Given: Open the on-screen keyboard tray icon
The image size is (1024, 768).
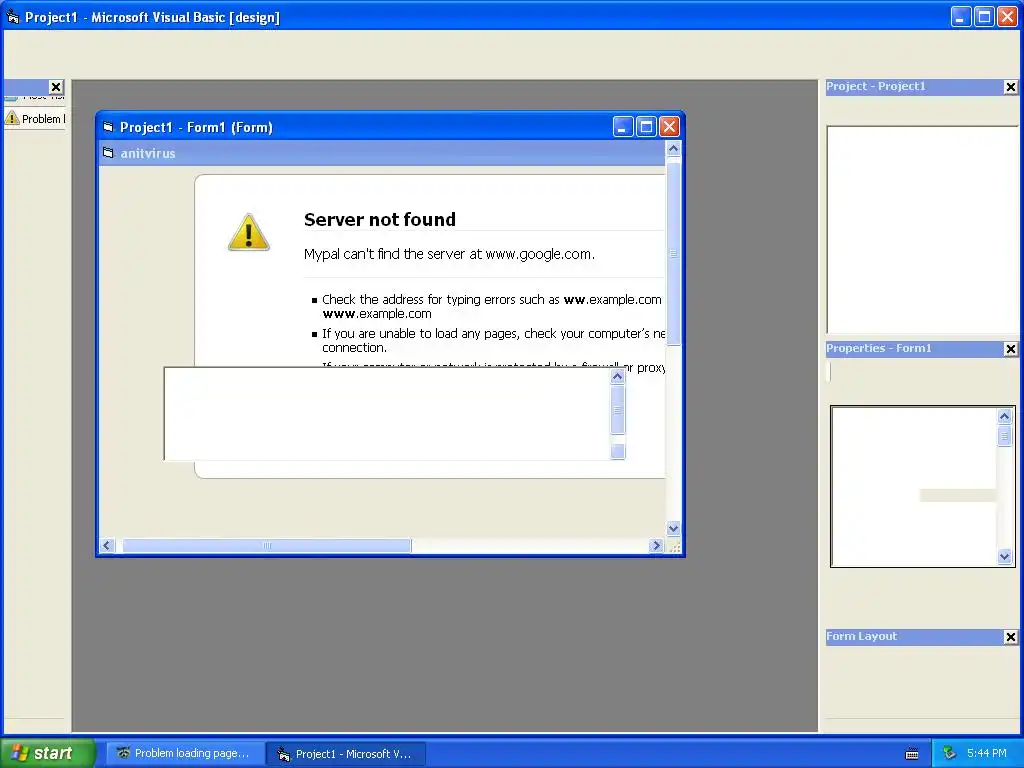Looking at the screenshot, I should 912,754.
